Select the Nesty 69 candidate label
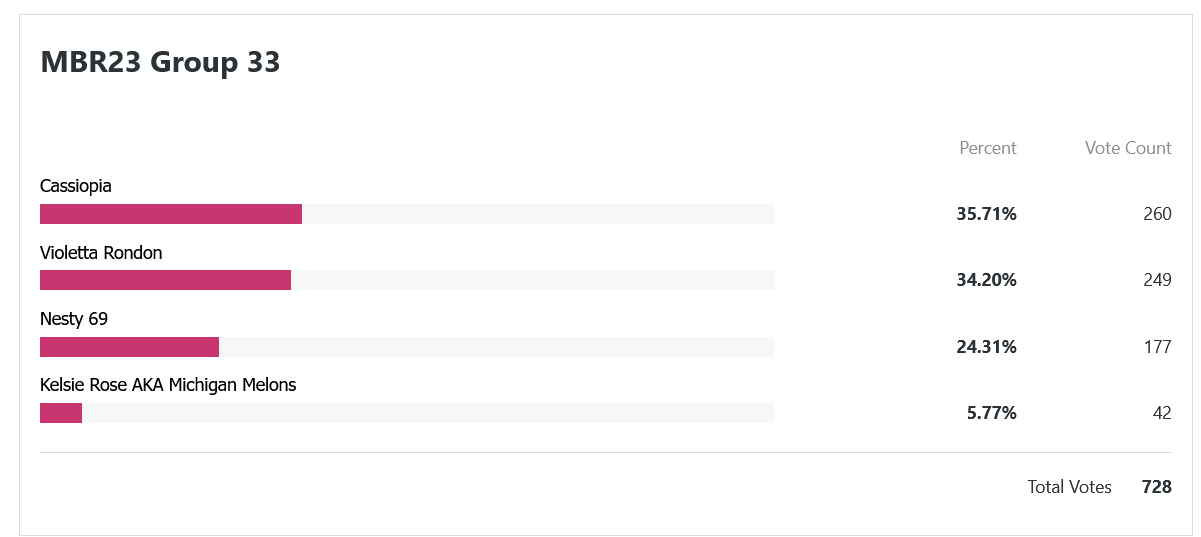Viewport: 1201px width, 537px height. (74, 319)
